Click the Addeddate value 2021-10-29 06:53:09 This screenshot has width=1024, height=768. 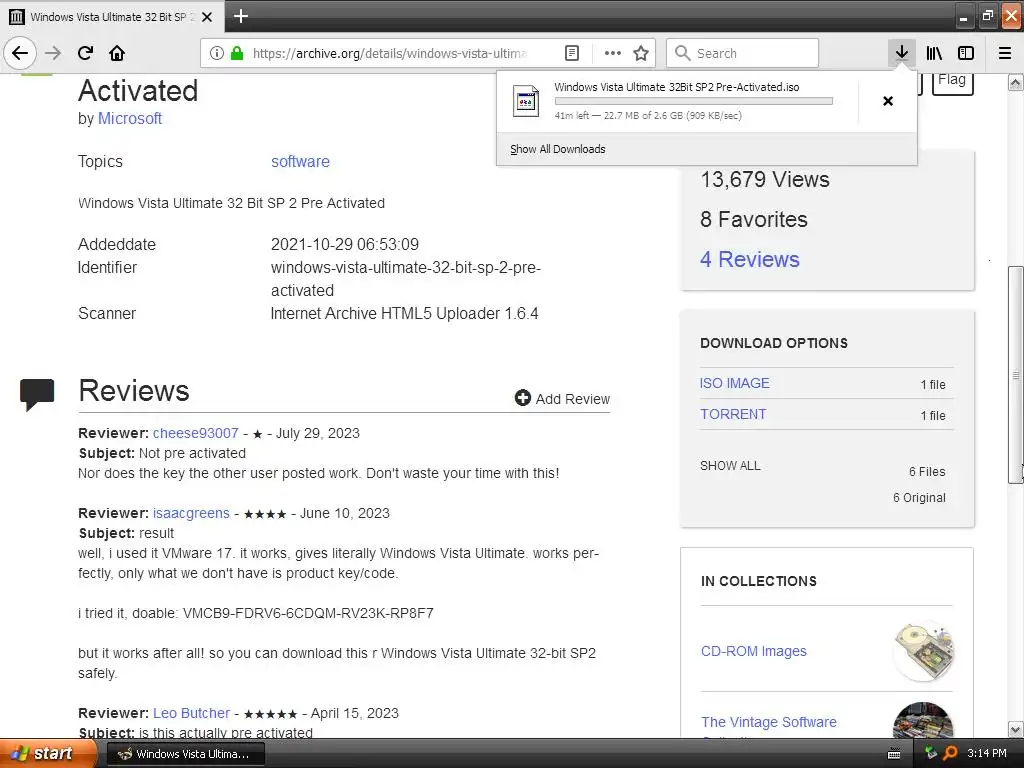[345, 244]
